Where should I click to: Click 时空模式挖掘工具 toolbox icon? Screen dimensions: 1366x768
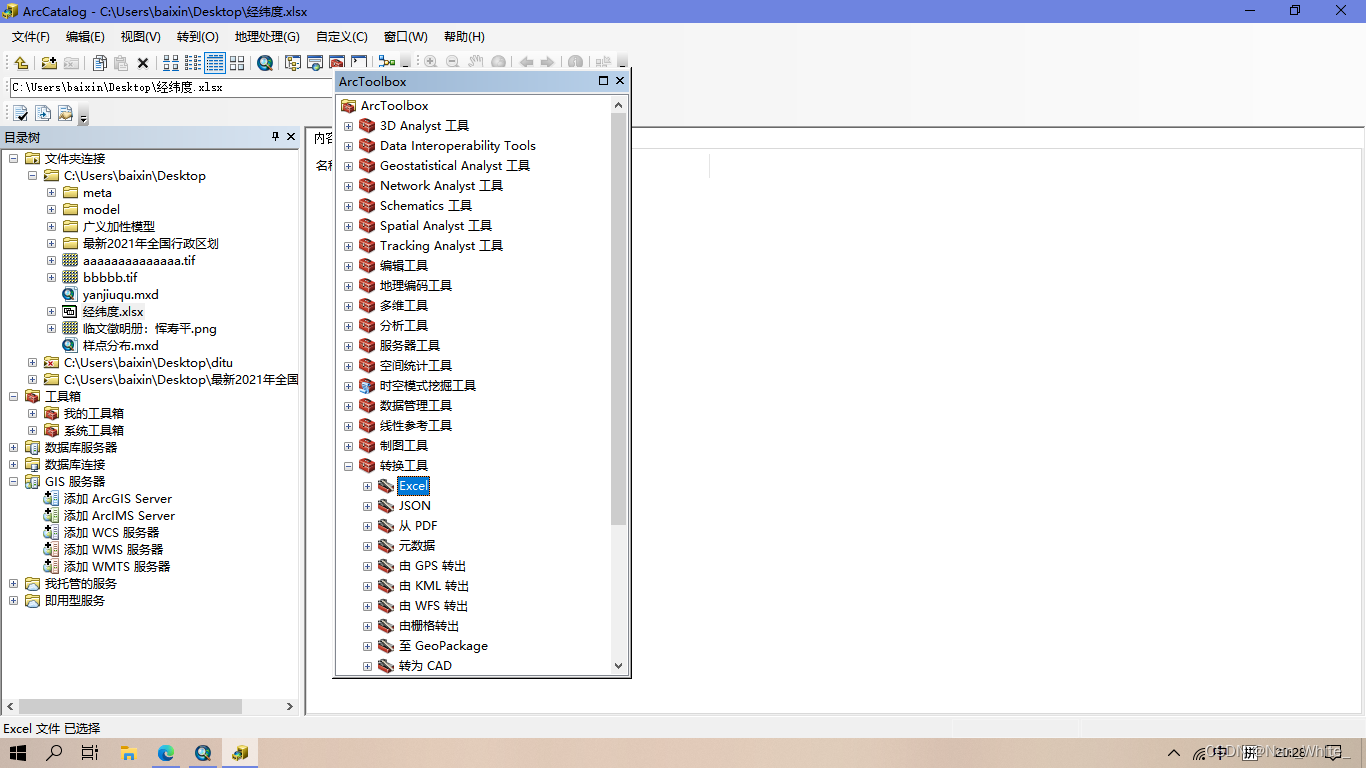coord(367,386)
